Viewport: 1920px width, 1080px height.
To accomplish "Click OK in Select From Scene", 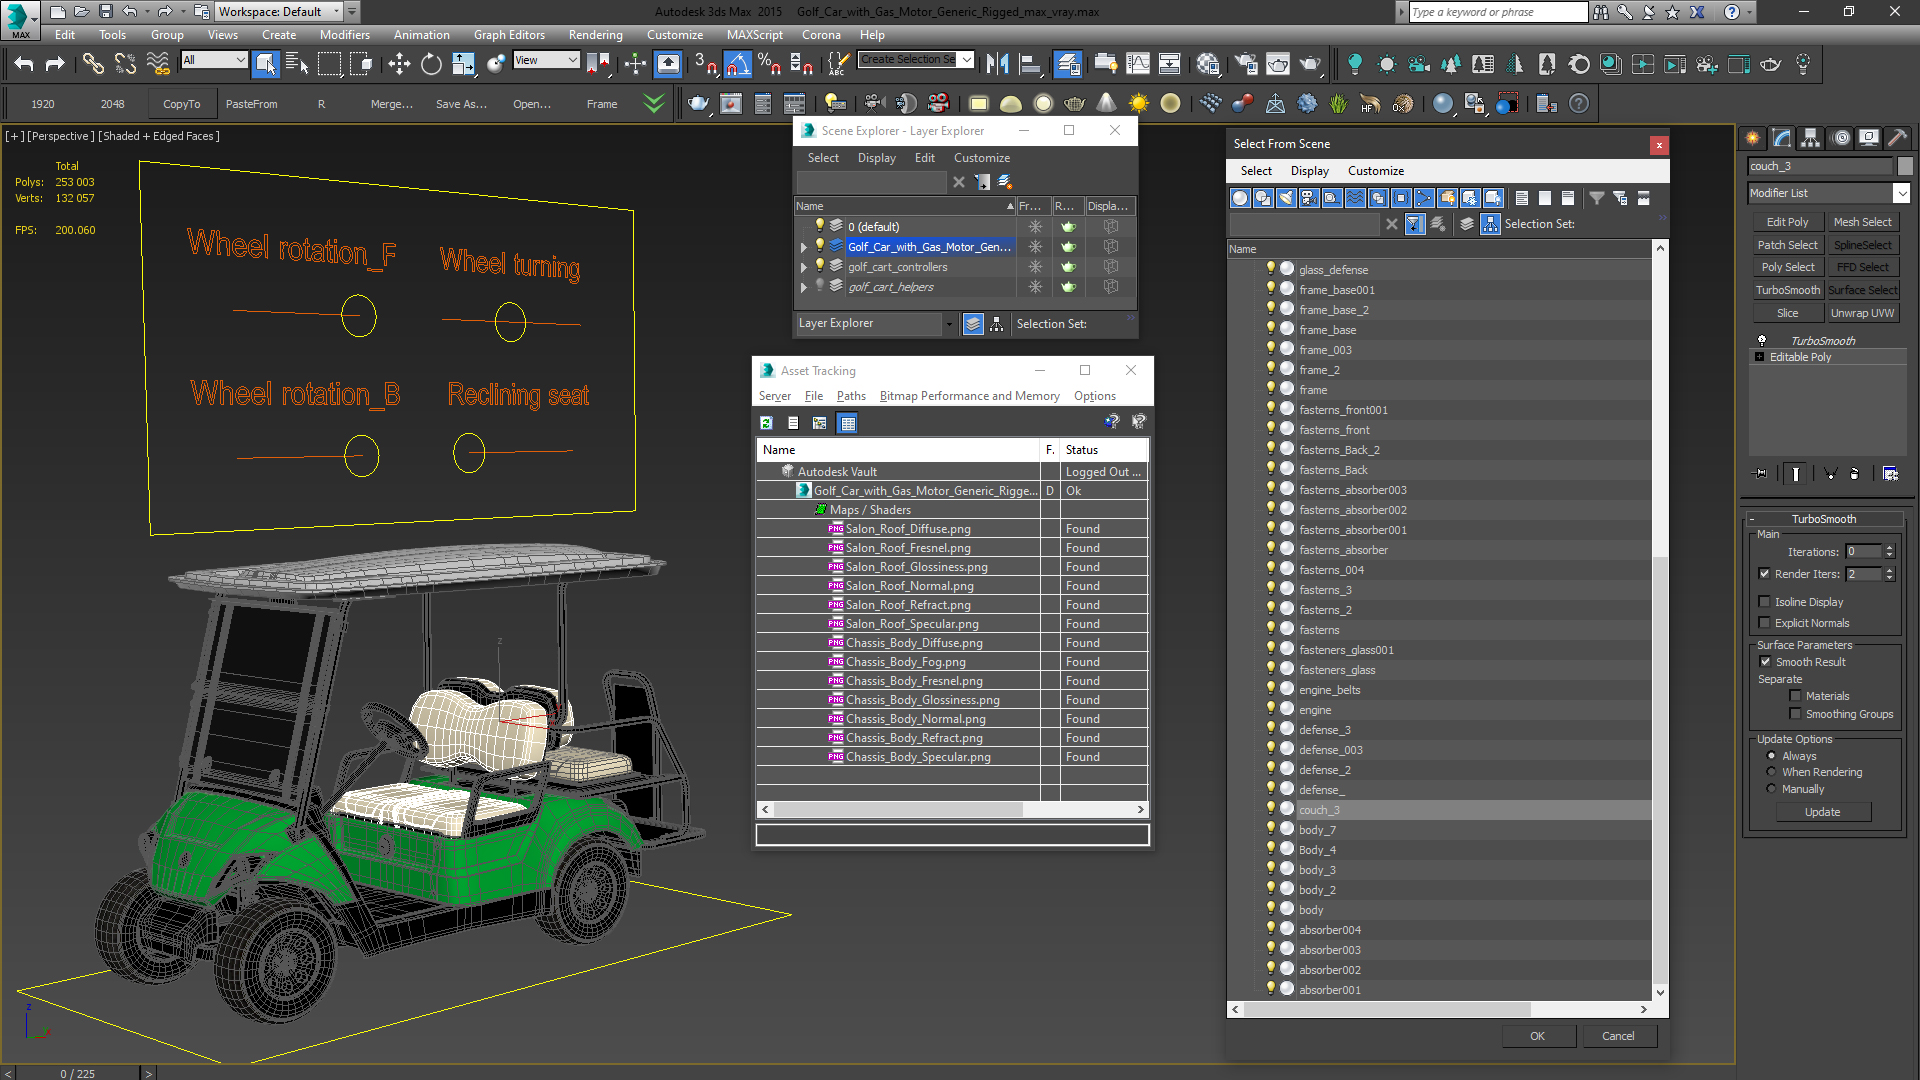I will 1537,1036.
